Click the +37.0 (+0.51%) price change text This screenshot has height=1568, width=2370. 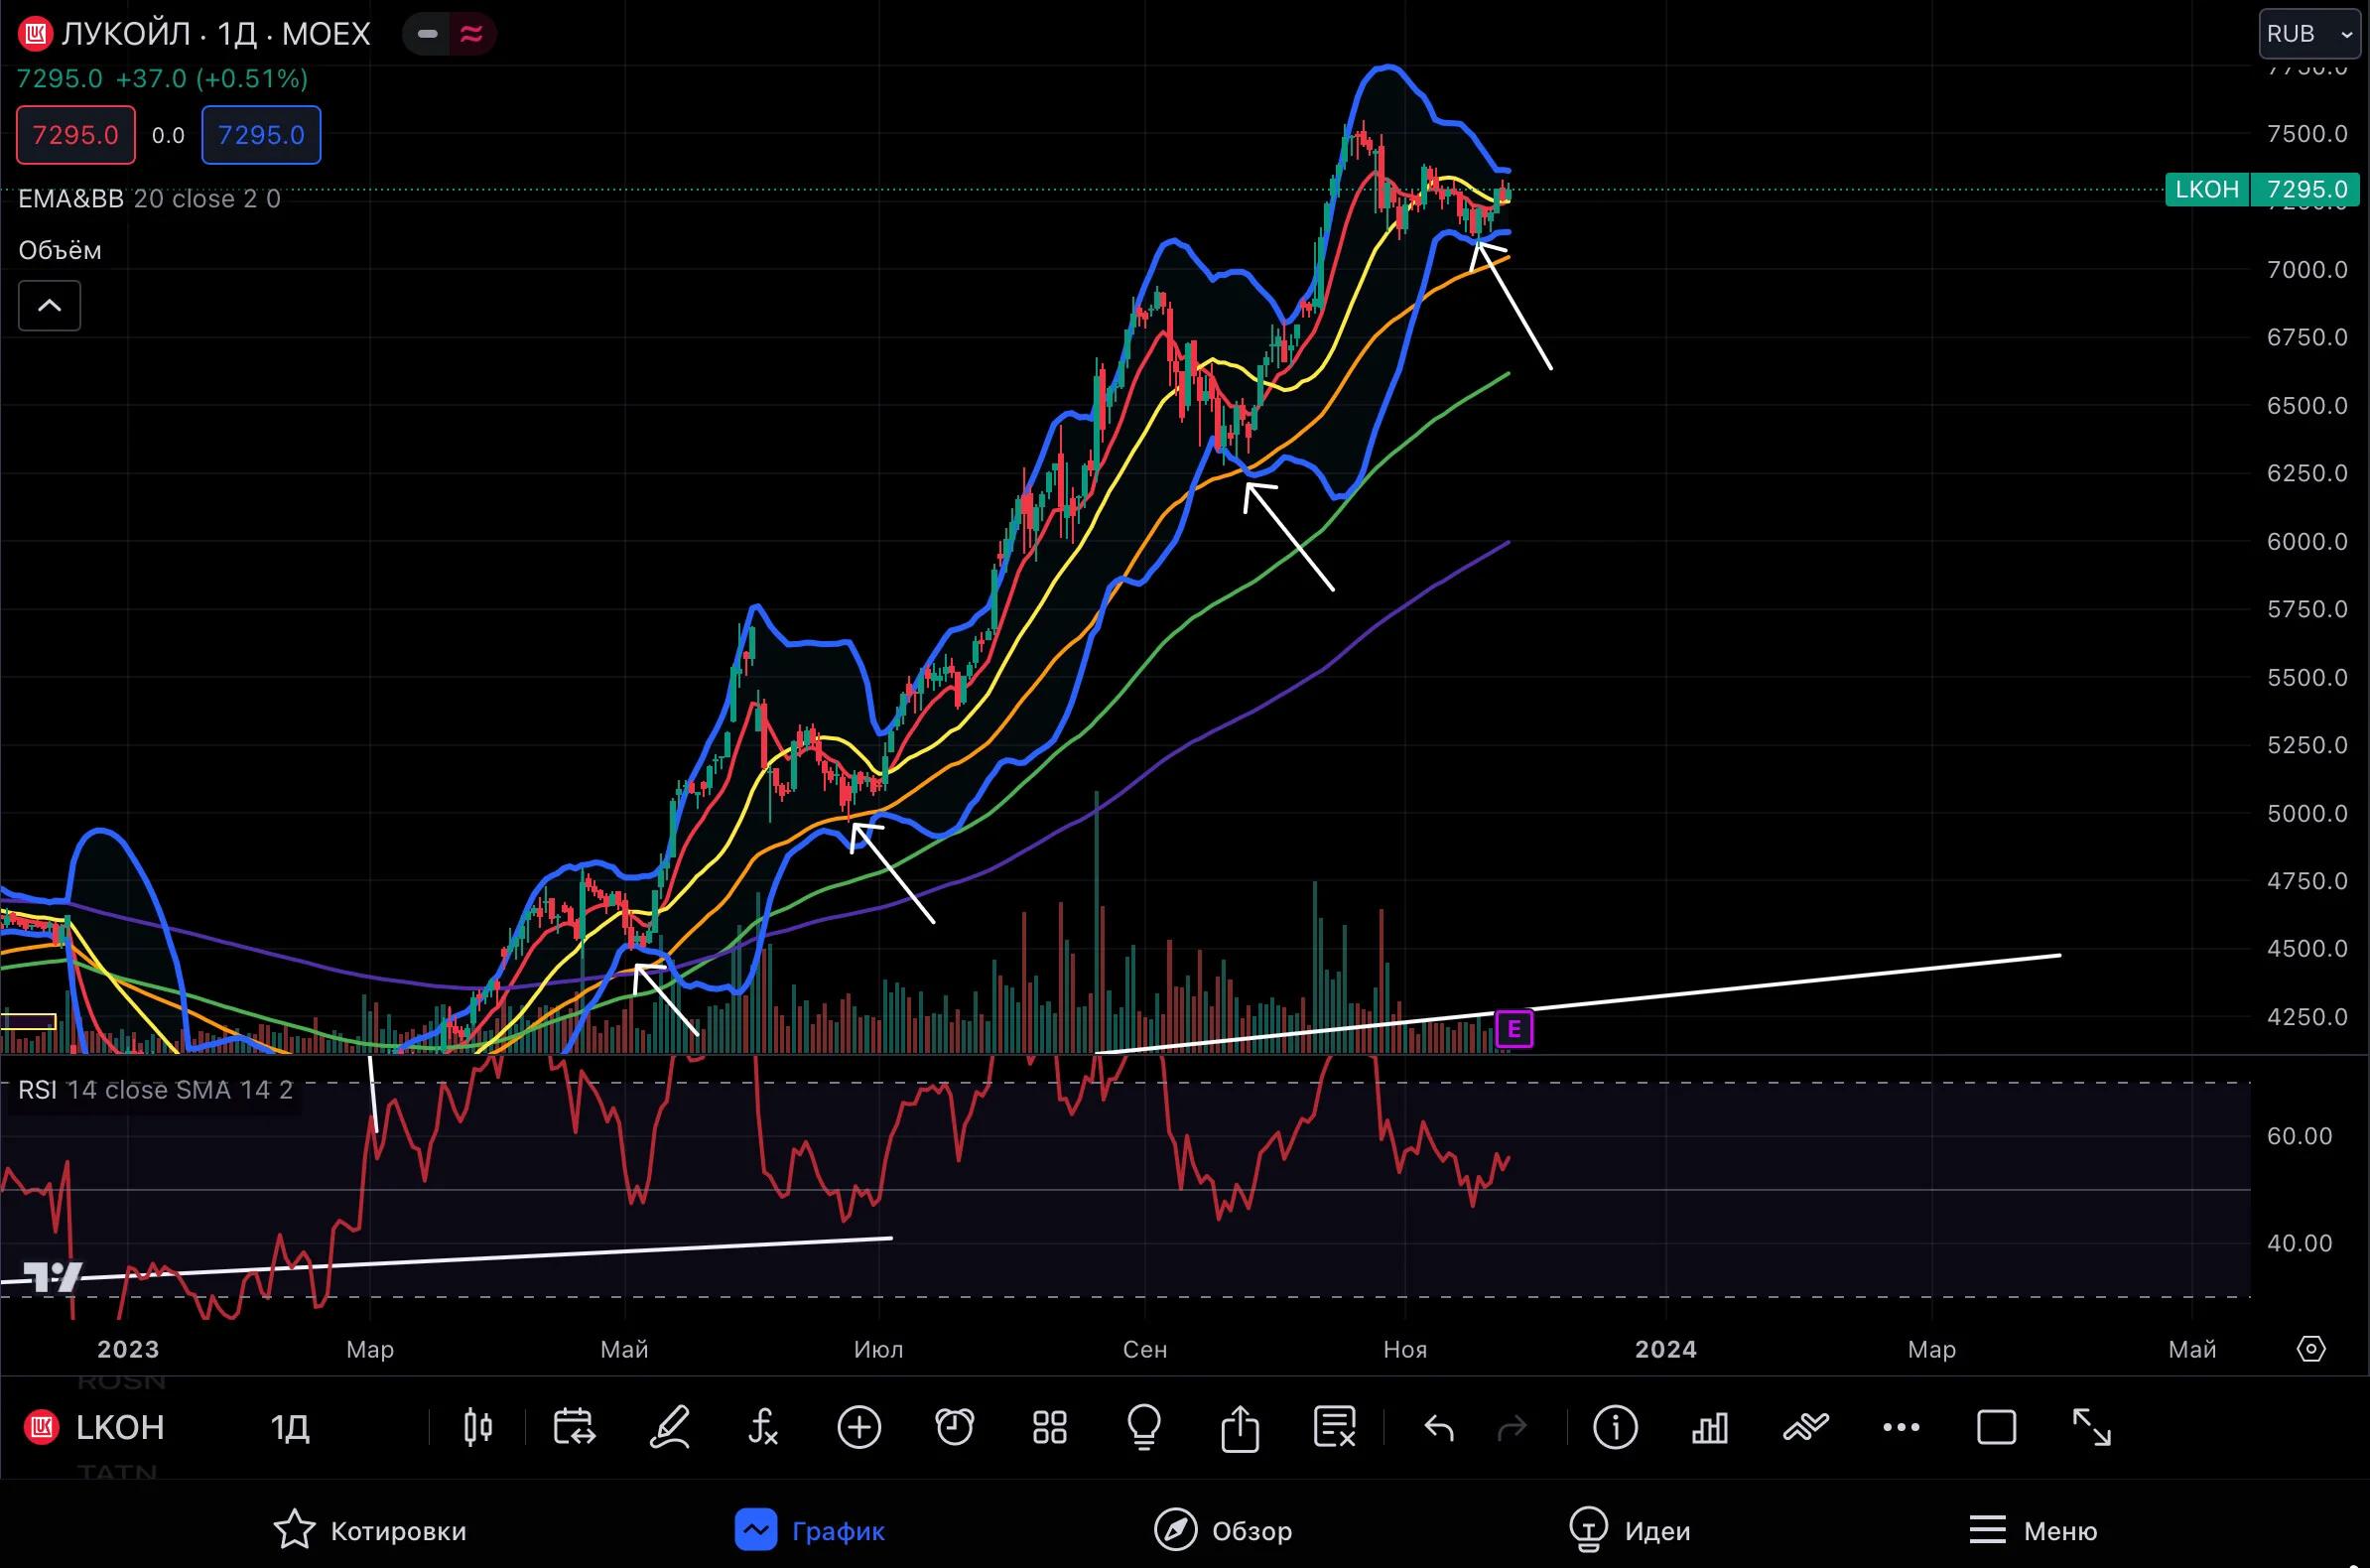(x=212, y=78)
